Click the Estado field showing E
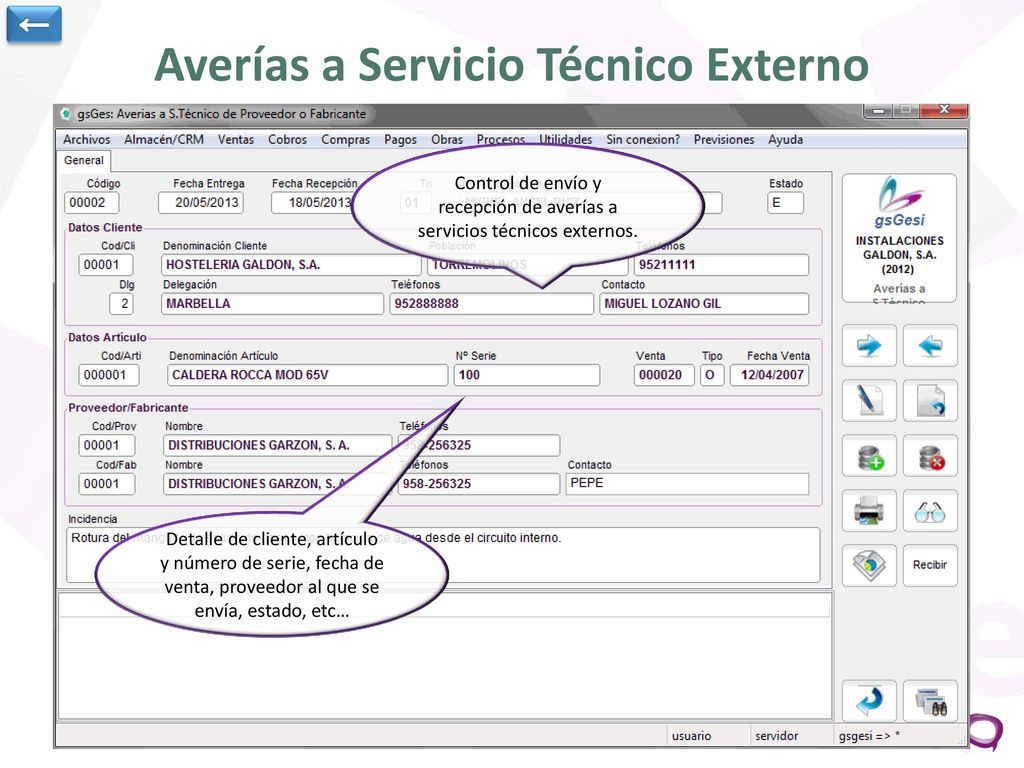The image size is (1024, 768). point(785,202)
